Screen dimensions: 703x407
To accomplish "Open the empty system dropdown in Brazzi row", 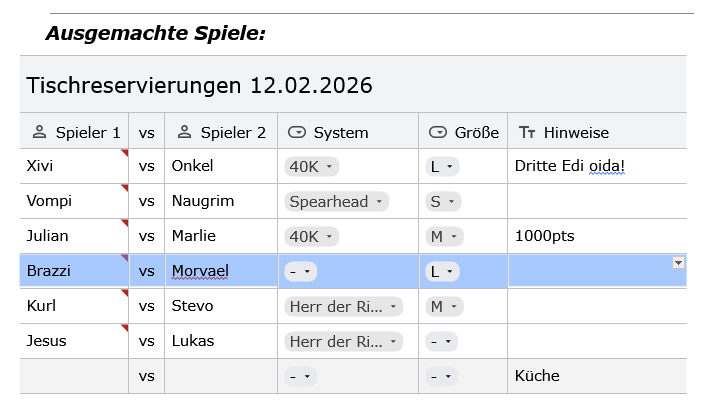I will 300,271.
